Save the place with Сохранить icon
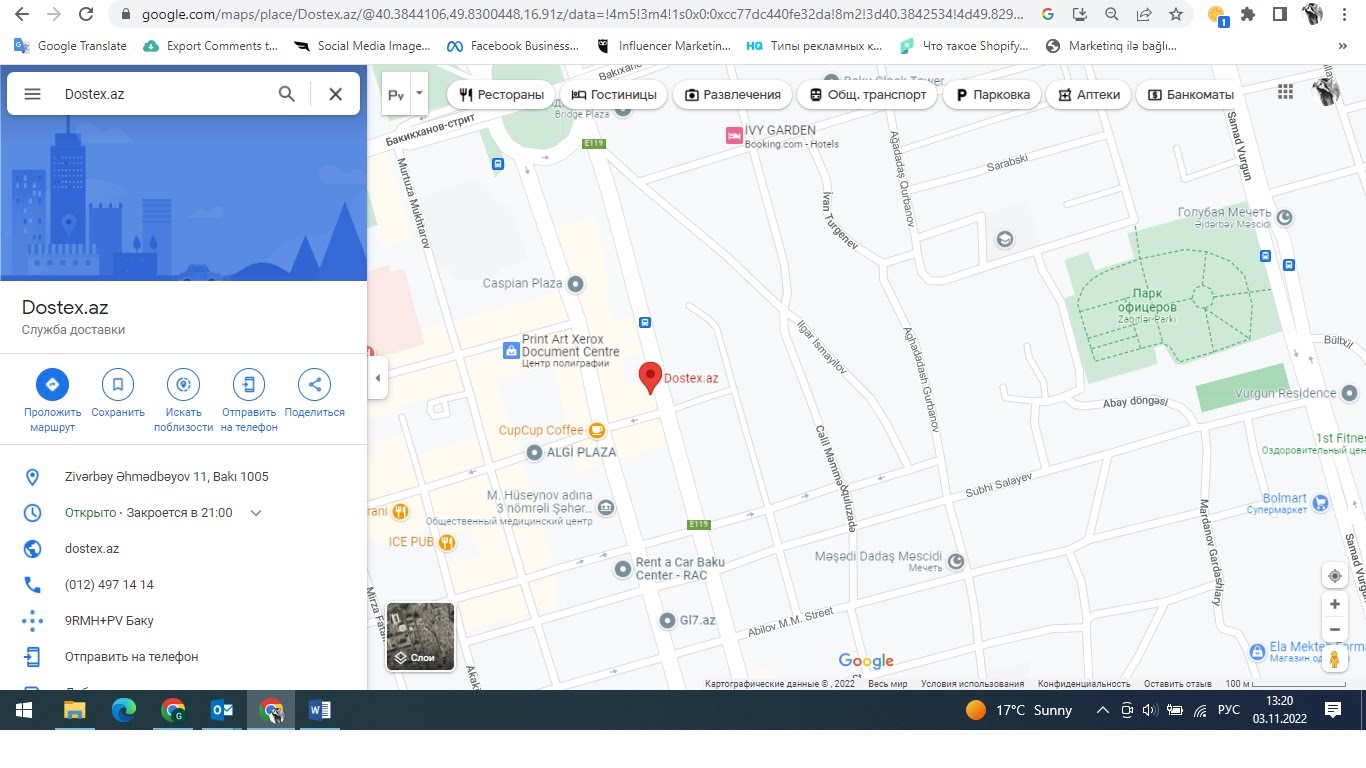Image resolution: width=1366 pixels, height=768 pixels. [118, 384]
